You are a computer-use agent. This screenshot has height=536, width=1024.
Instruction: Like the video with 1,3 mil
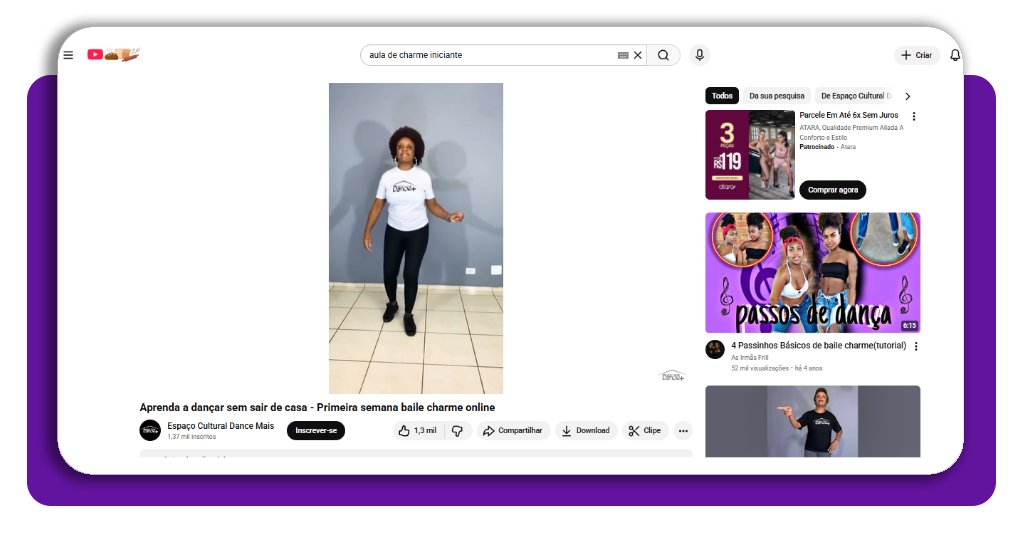point(417,430)
